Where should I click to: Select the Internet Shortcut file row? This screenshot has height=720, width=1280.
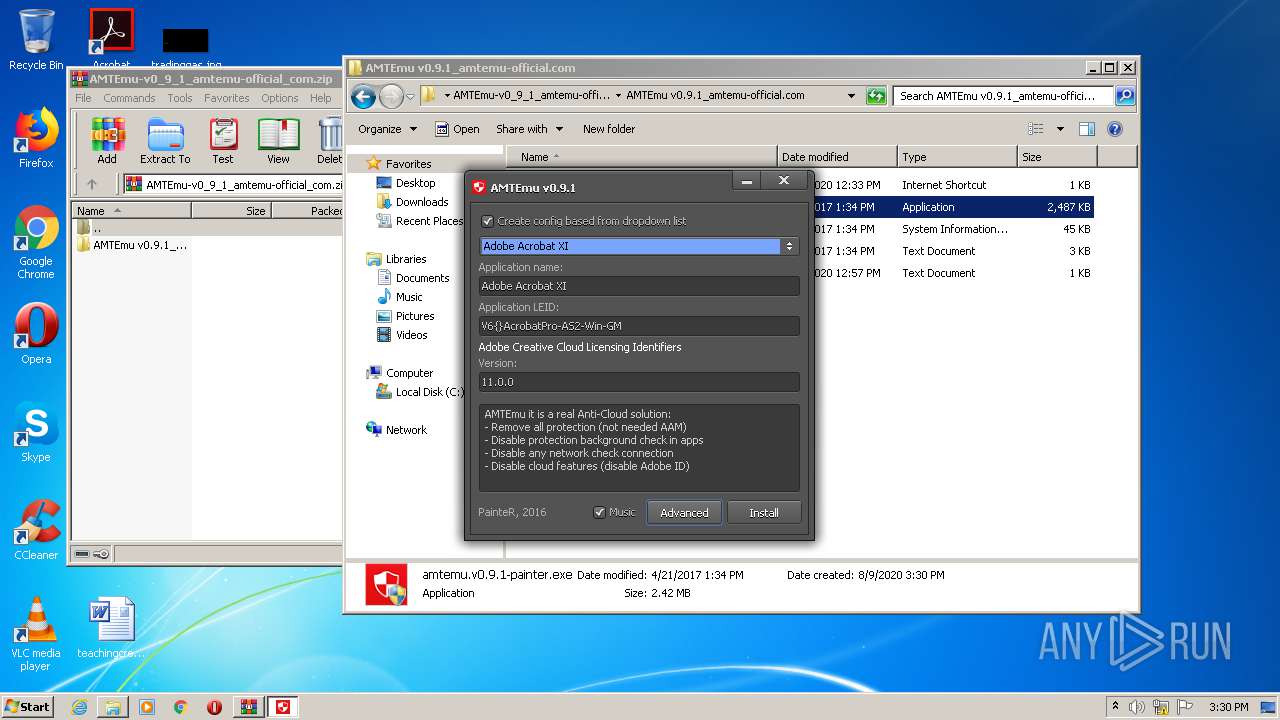(954, 185)
